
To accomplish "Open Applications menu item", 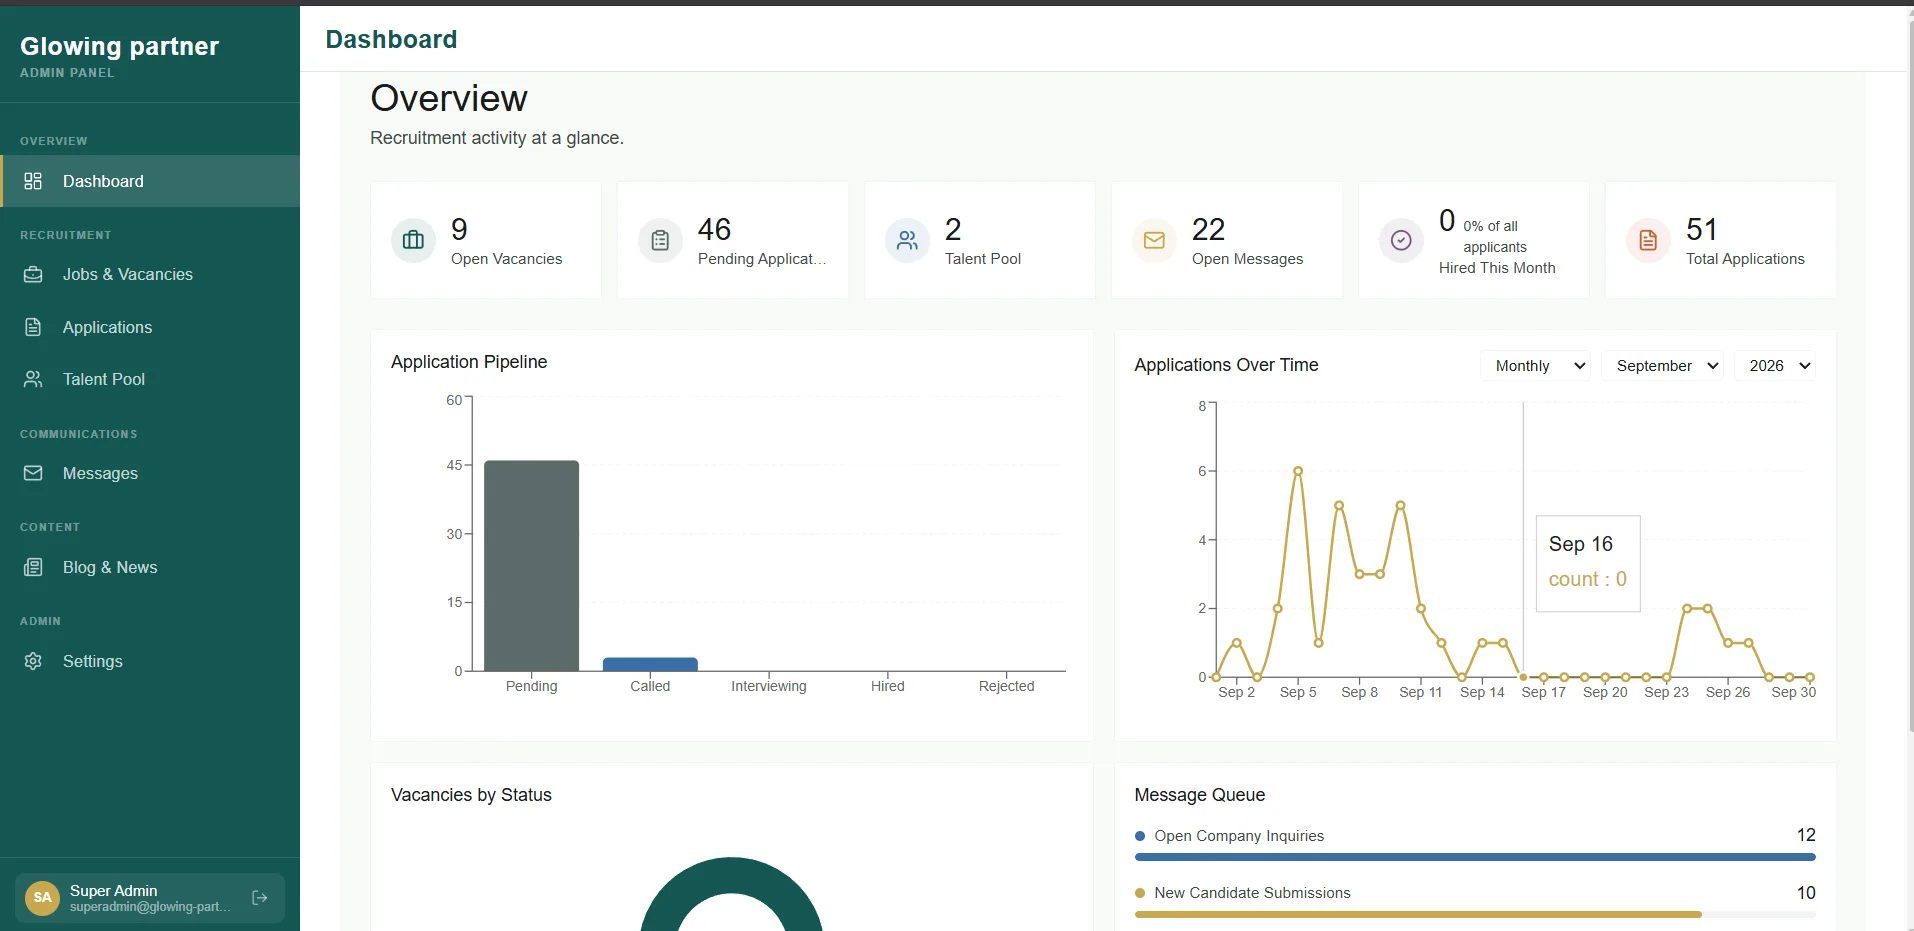I will (150, 327).
